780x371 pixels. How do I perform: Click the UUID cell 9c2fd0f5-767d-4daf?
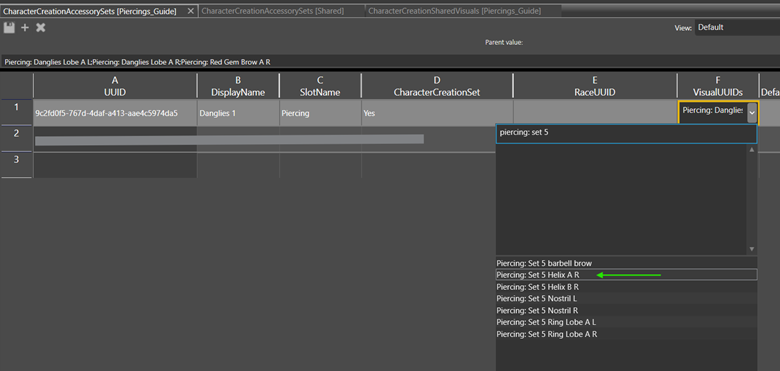115,113
